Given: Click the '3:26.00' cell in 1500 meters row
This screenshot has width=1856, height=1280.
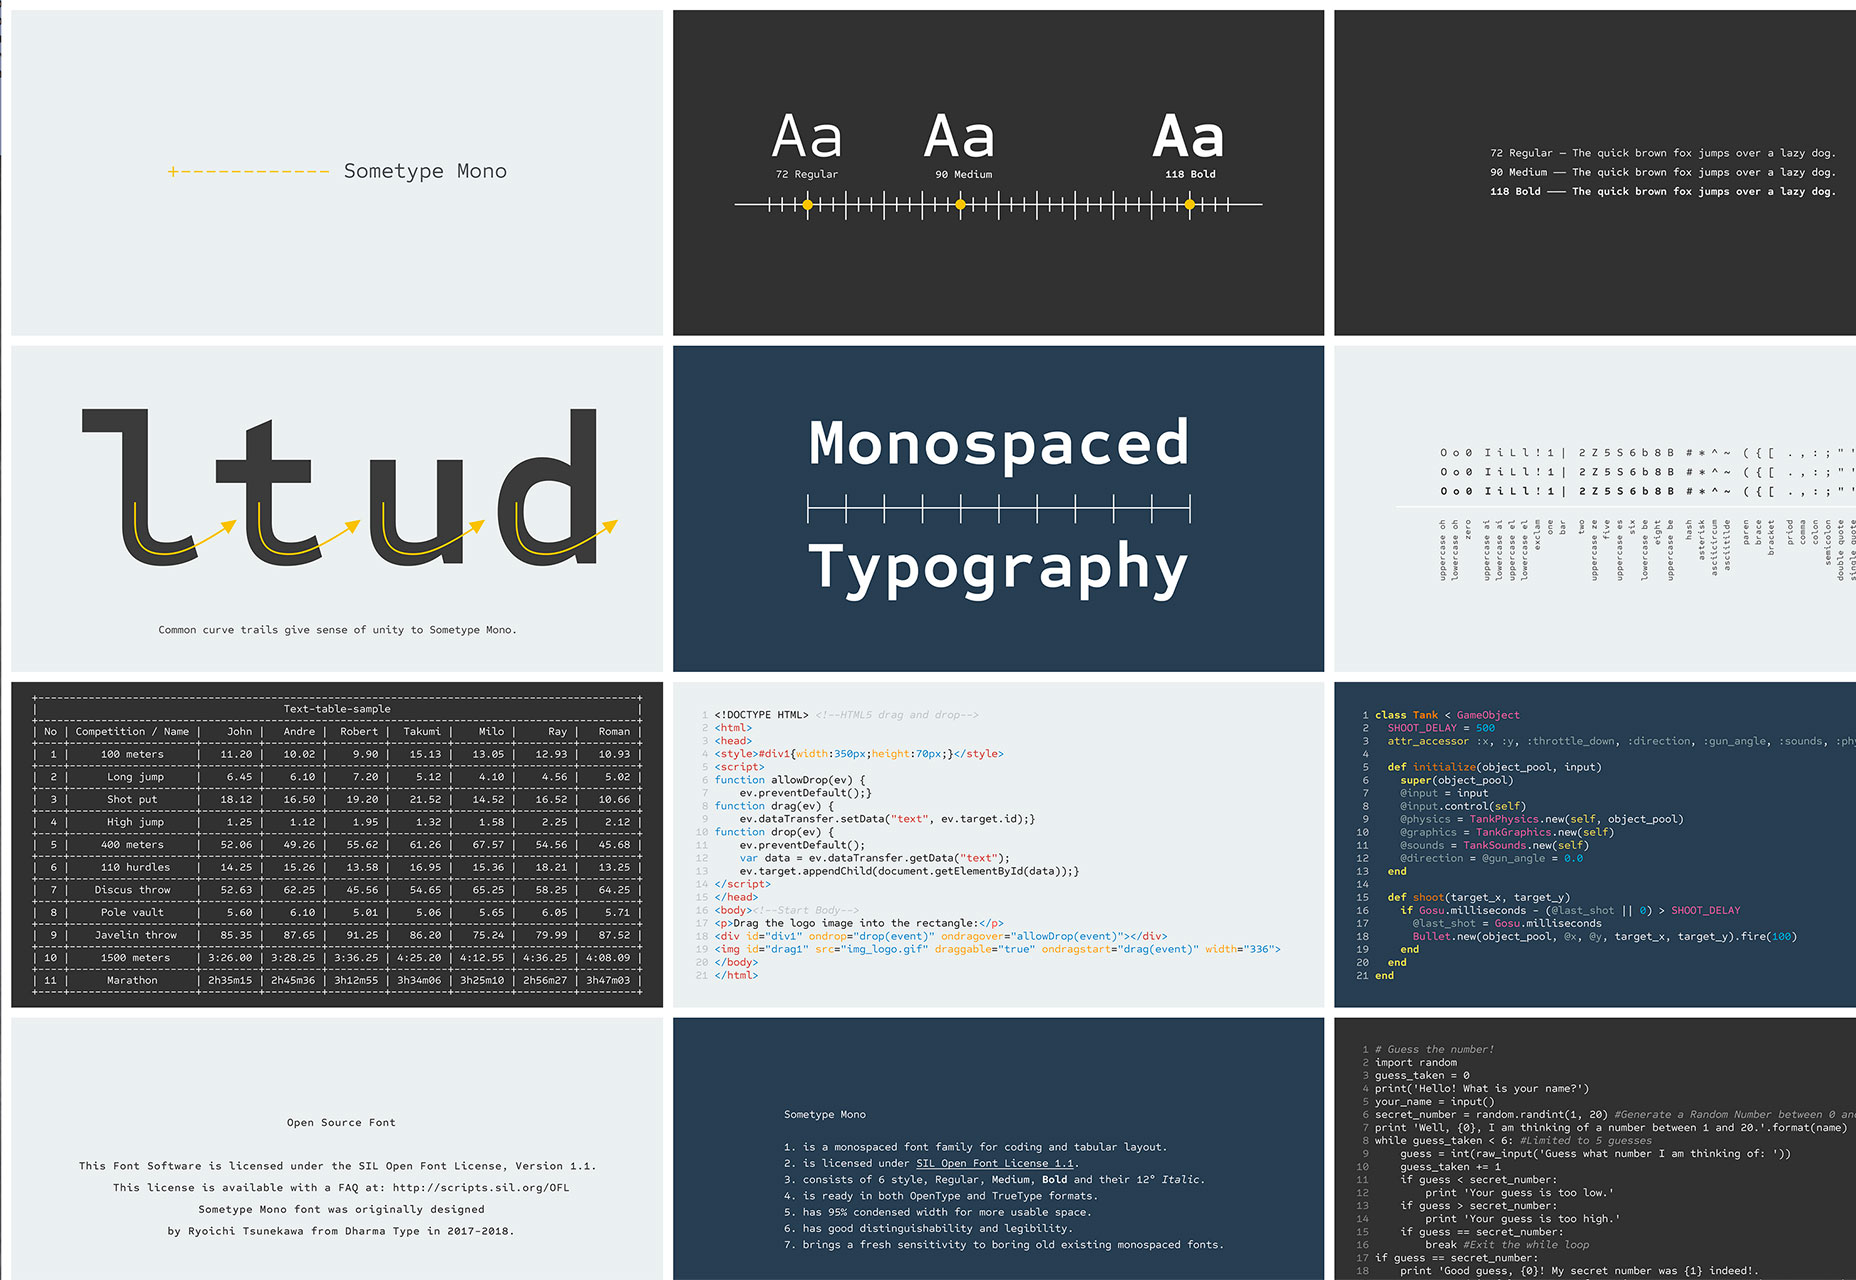Looking at the screenshot, I should [x=230, y=958].
